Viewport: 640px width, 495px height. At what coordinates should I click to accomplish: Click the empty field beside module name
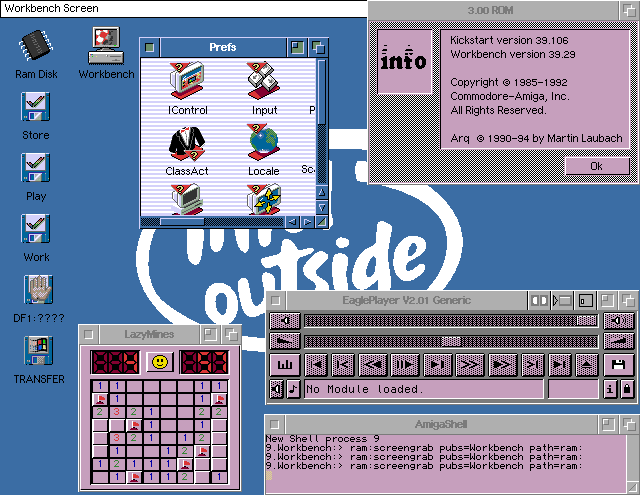[573, 389]
